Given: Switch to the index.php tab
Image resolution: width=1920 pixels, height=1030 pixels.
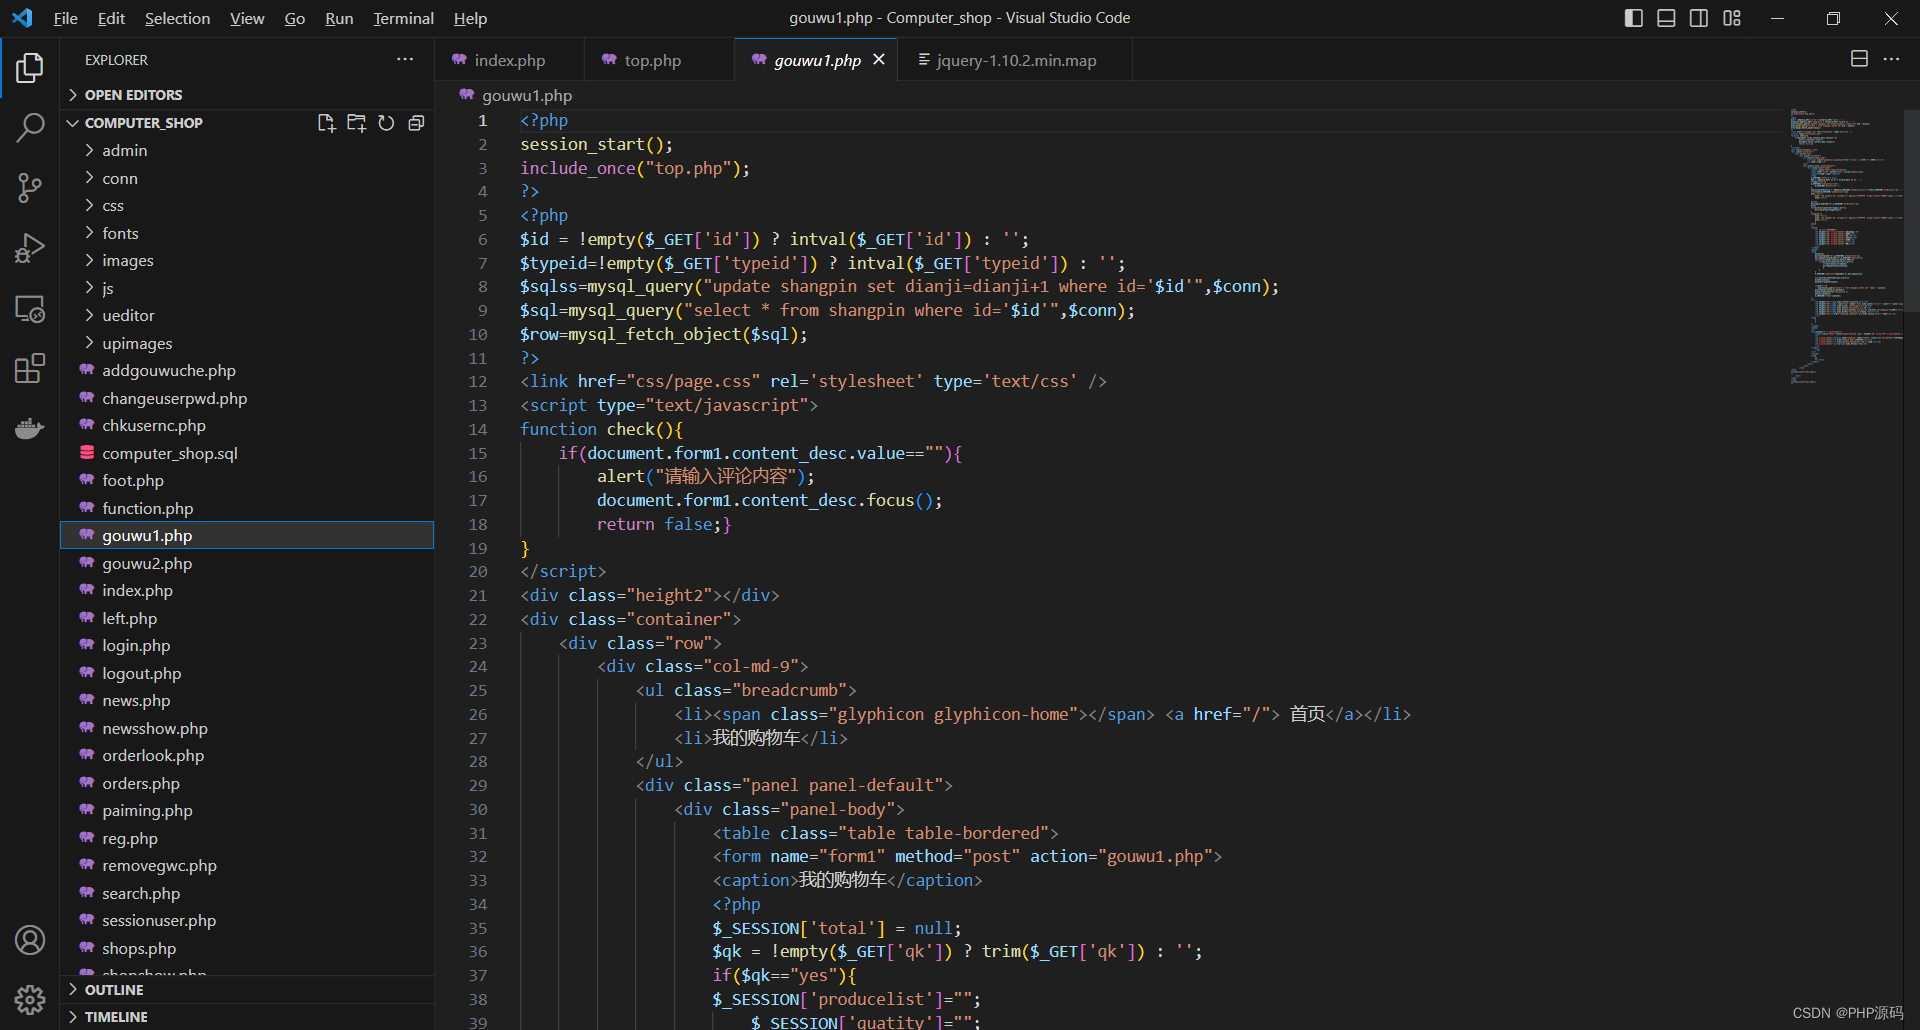Looking at the screenshot, I should (x=510, y=60).
